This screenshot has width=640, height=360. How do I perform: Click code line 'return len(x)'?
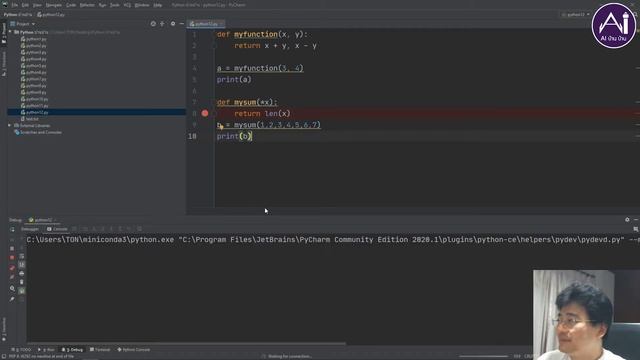262,113
